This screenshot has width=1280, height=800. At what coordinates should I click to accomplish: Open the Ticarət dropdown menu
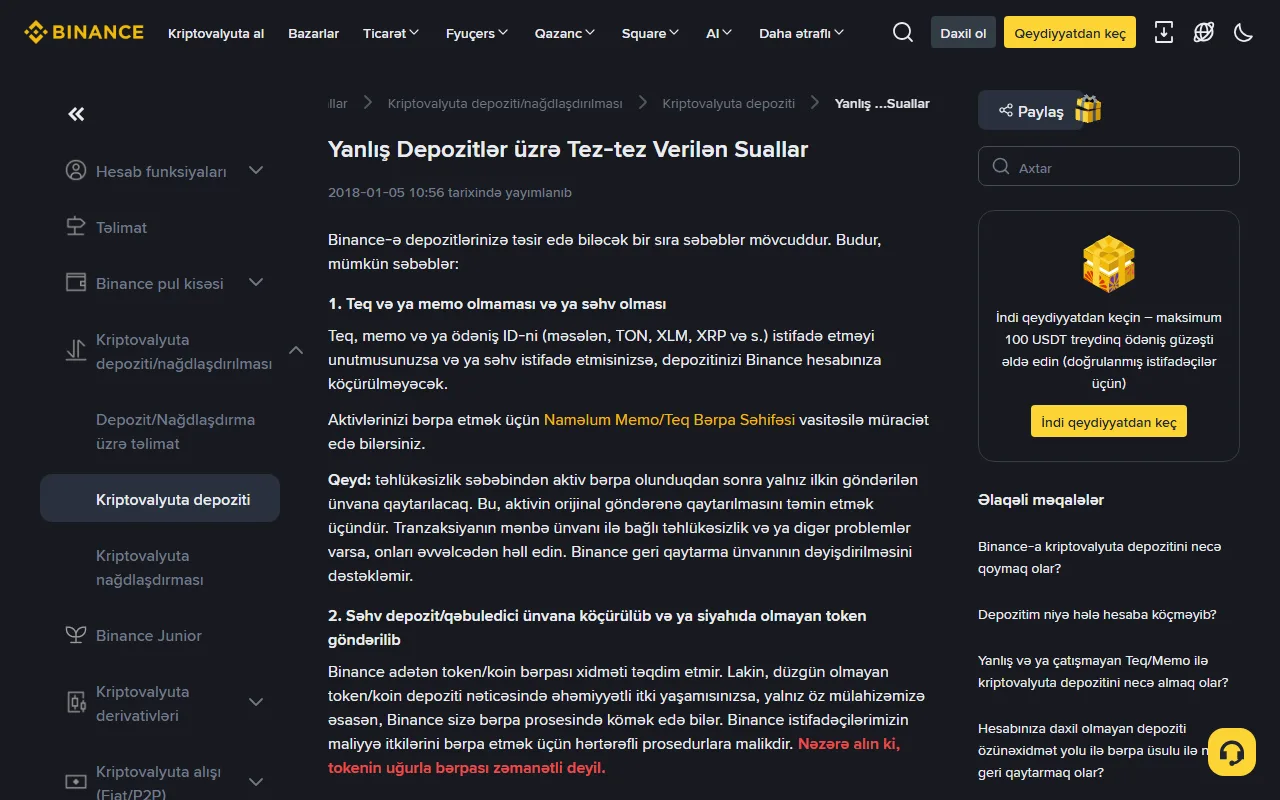391,33
